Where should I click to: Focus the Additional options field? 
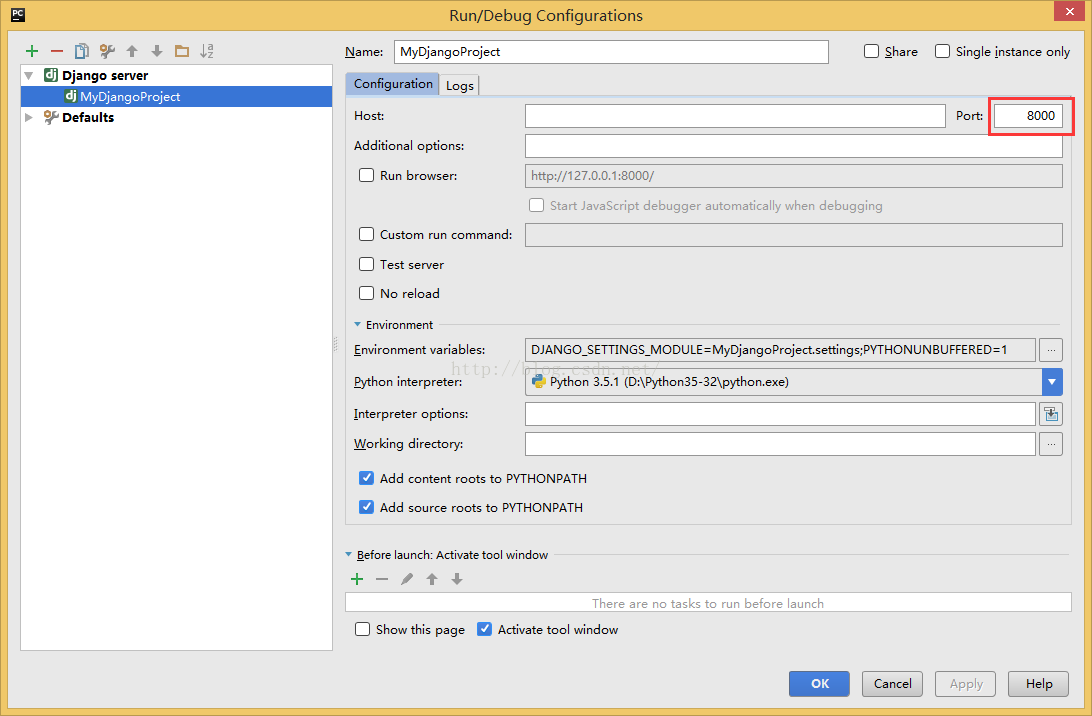(x=793, y=146)
